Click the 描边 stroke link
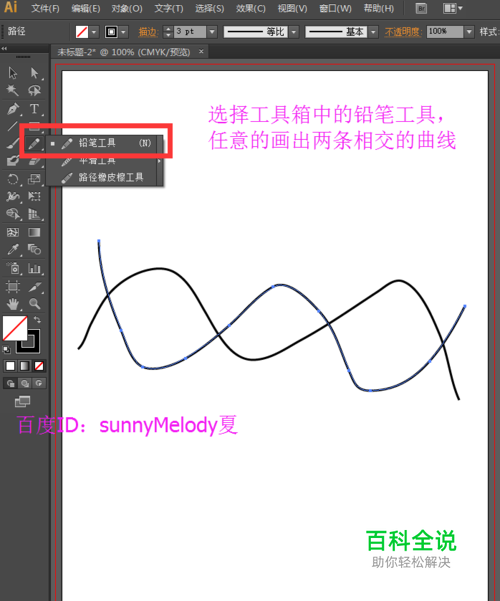This screenshot has height=601, width=500. point(148,32)
